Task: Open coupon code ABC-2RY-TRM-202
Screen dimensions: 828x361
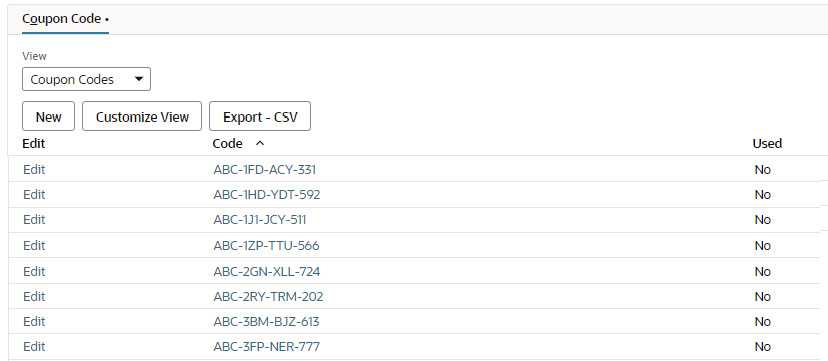Action: click(x=268, y=297)
